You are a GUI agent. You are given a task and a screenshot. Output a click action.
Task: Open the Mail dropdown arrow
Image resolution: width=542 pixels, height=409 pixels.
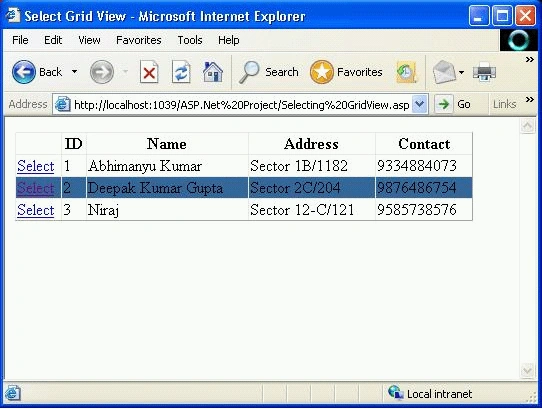coord(461,72)
